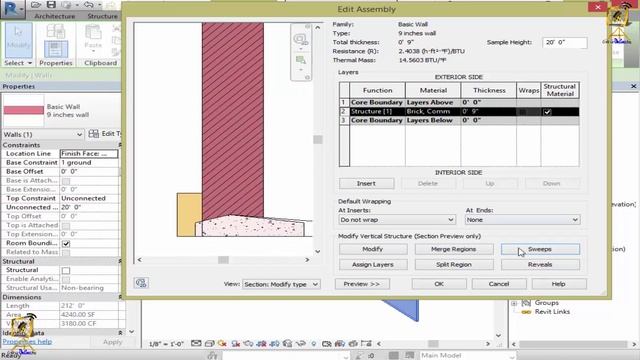Click the Revit Links icon in Project Browser
Viewport: 640px width, 360px height.
click(526, 312)
